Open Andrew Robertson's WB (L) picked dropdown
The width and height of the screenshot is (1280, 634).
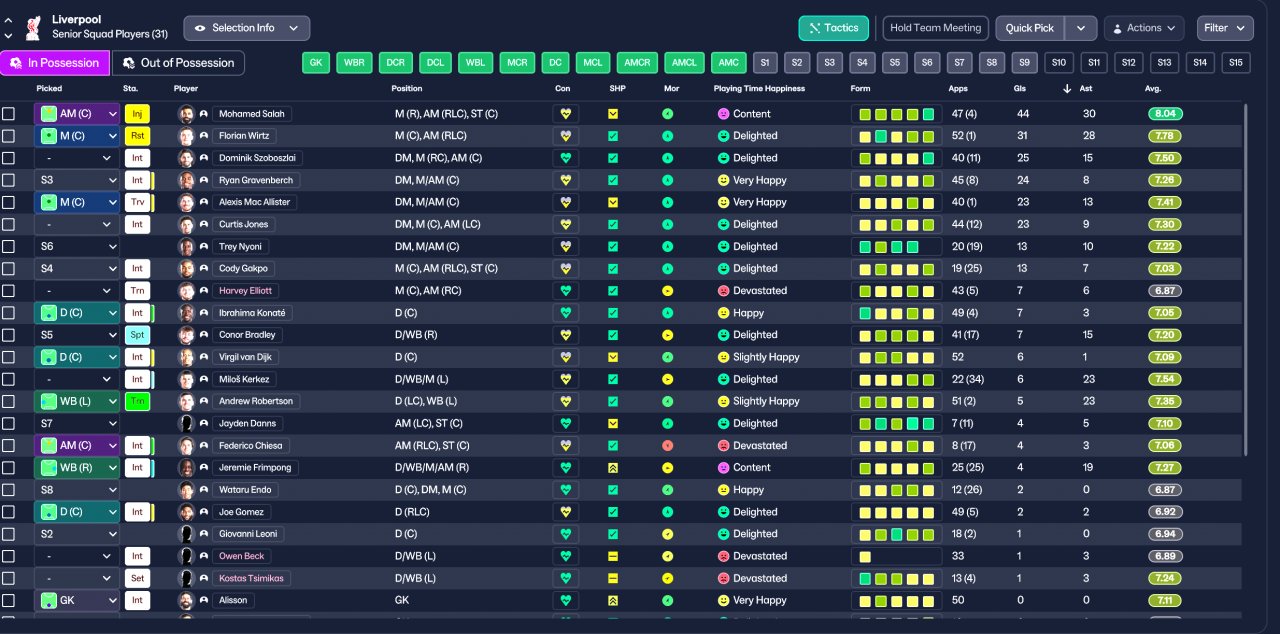pos(77,401)
